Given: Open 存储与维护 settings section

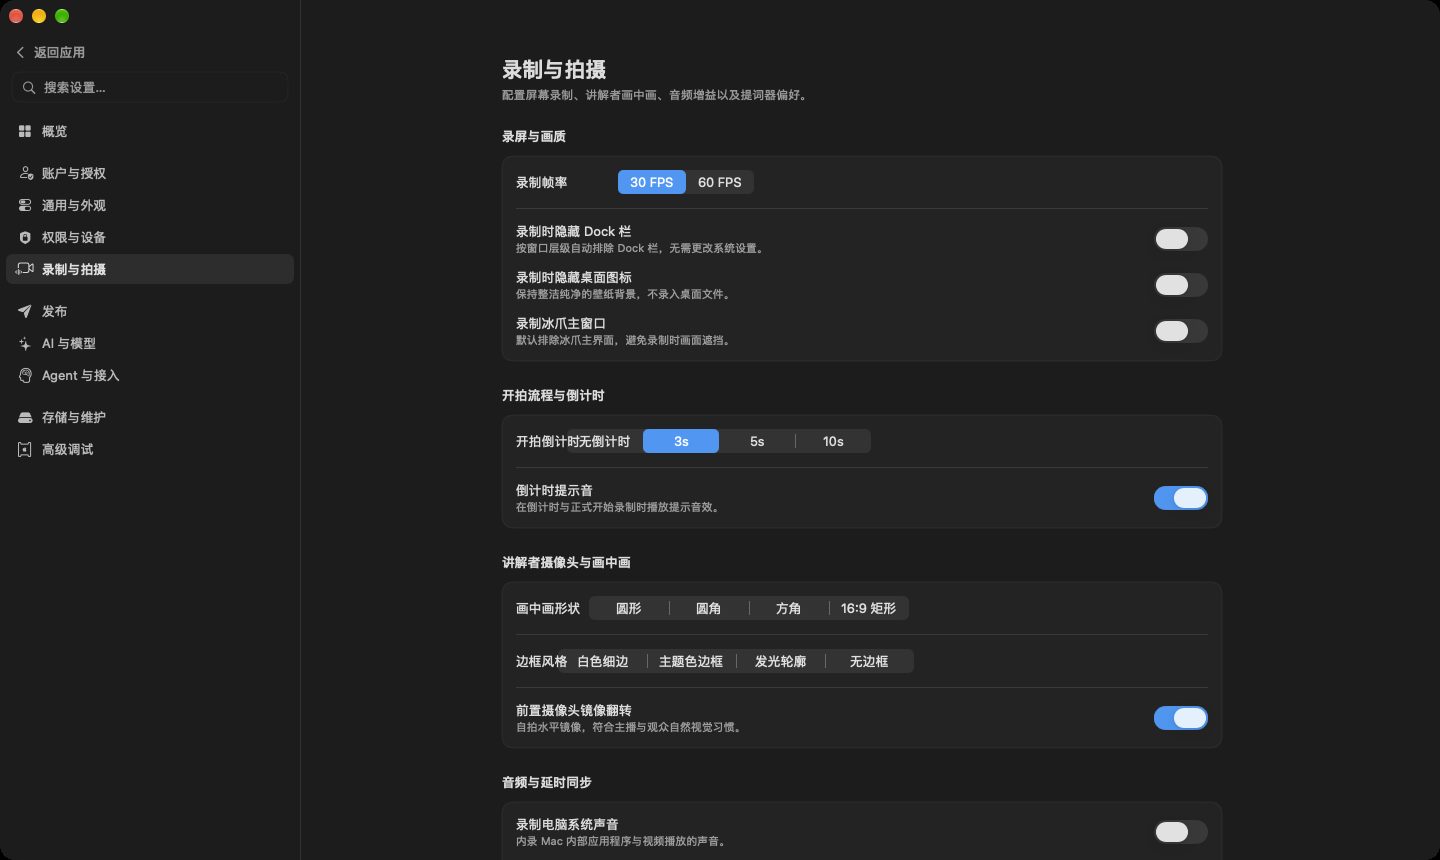Looking at the screenshot, I should tap(150, 417).
